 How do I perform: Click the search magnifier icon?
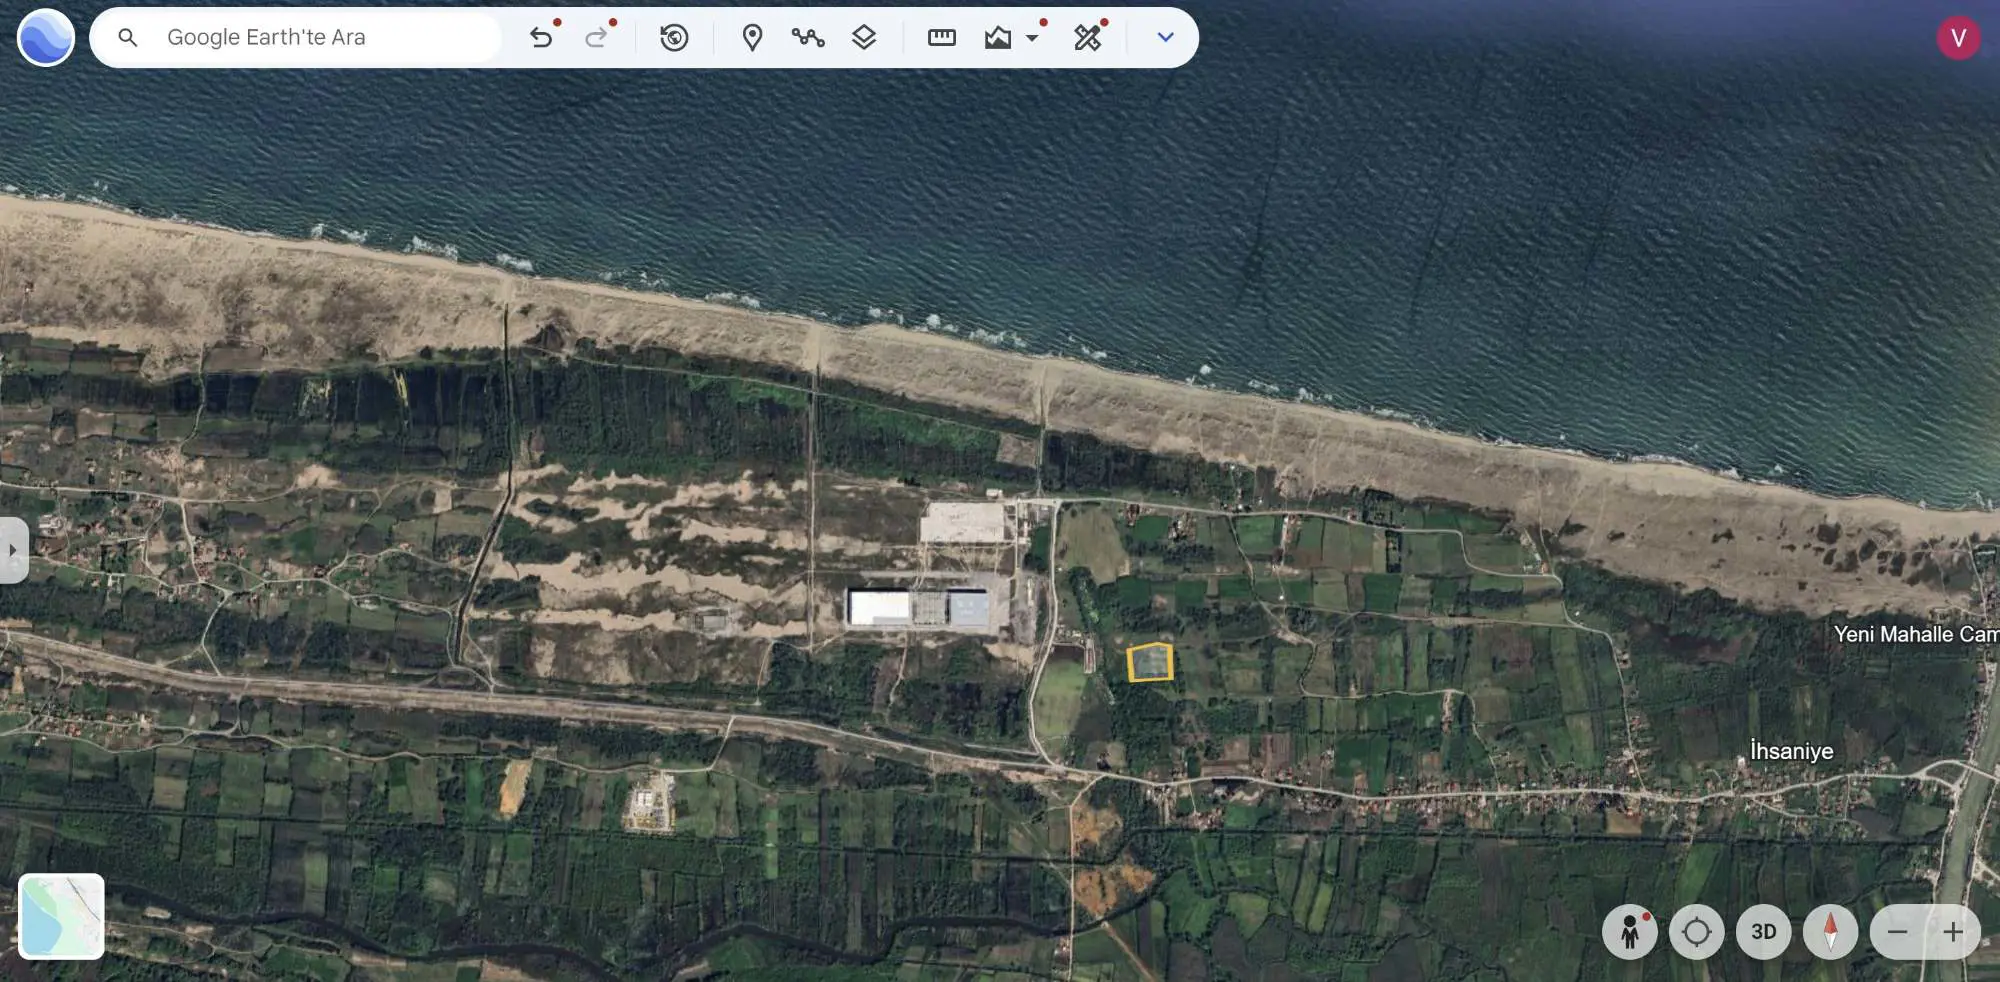click(x=127, y=38)
